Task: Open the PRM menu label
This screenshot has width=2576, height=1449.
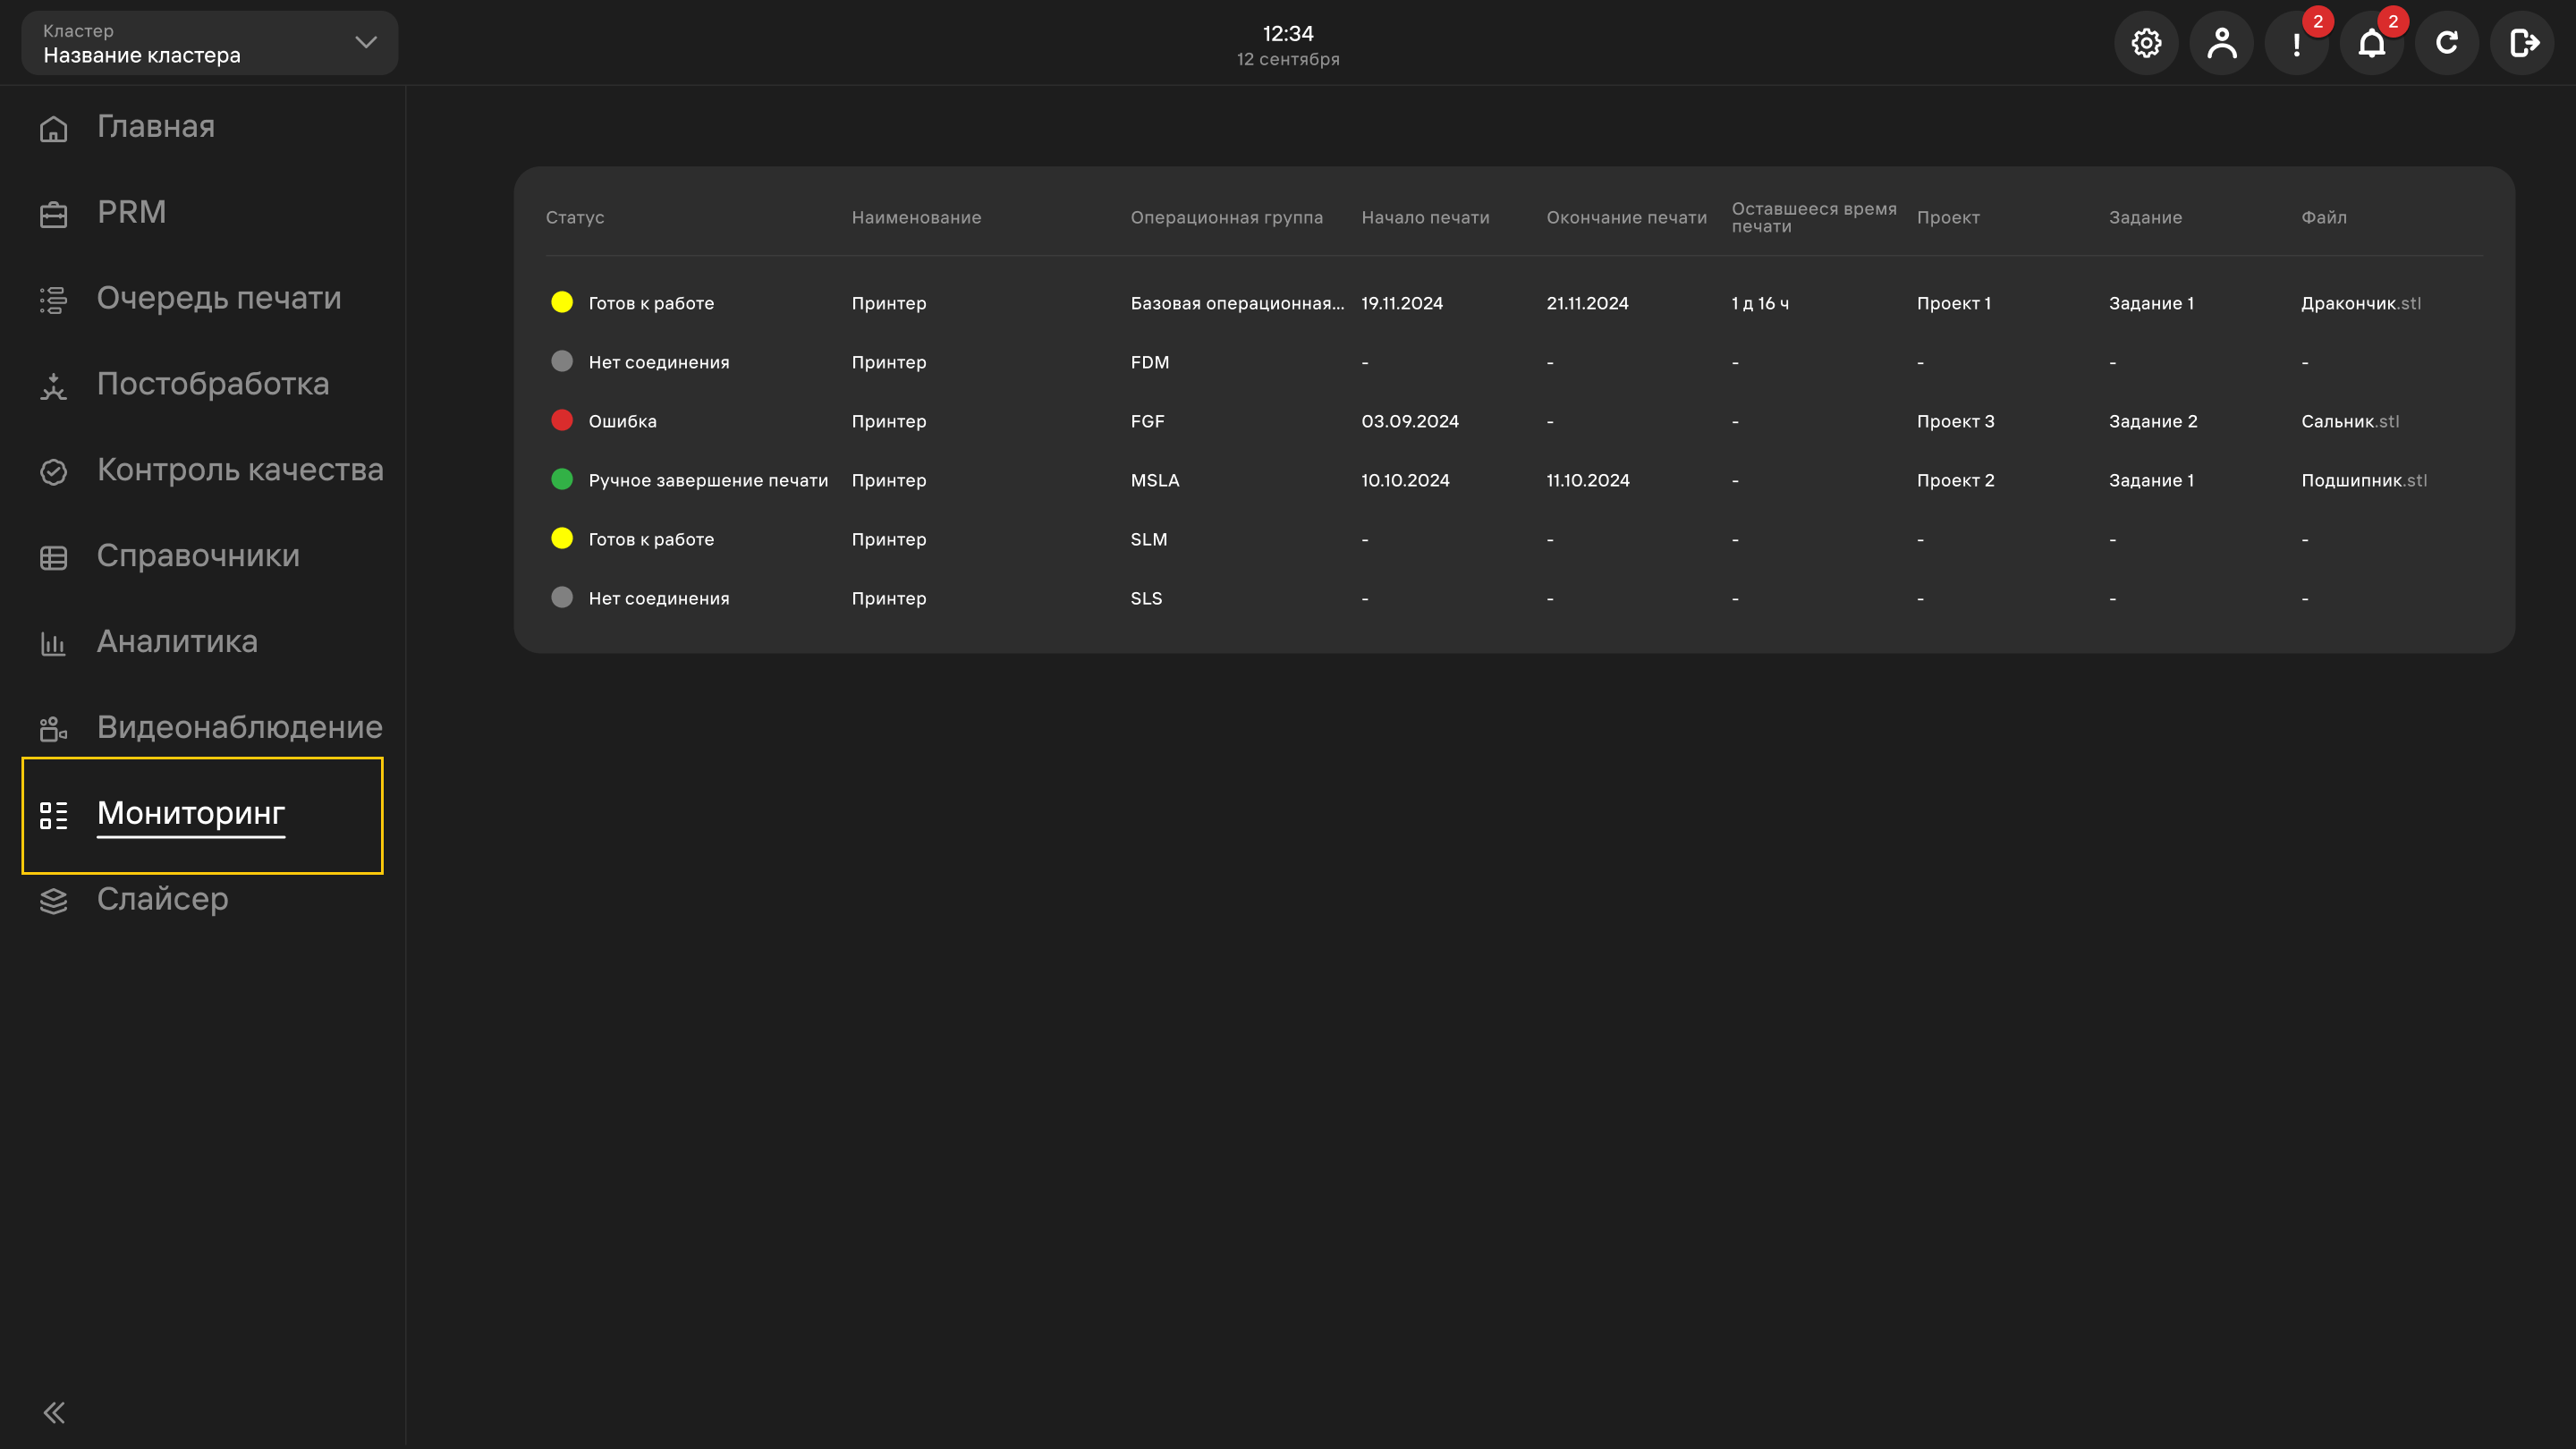Action: [x=132, y=212]
